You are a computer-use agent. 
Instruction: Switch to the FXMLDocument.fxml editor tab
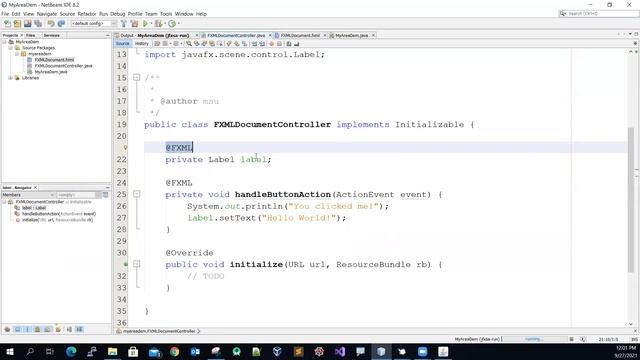point(300,36)
